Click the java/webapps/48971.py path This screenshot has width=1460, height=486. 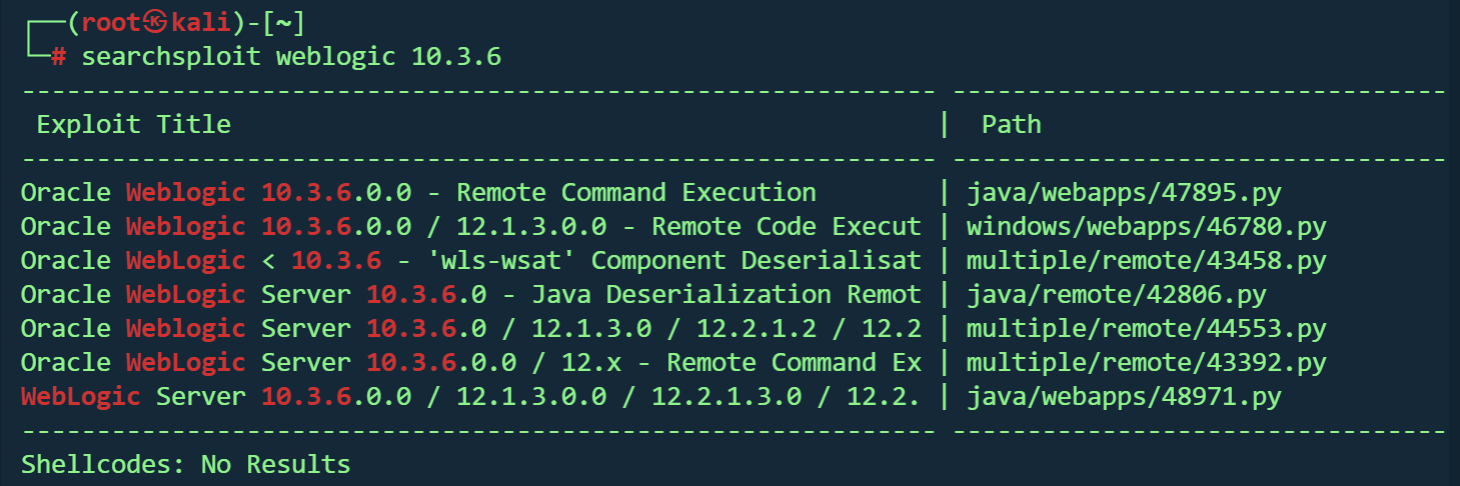click(x=1124, y=396)
